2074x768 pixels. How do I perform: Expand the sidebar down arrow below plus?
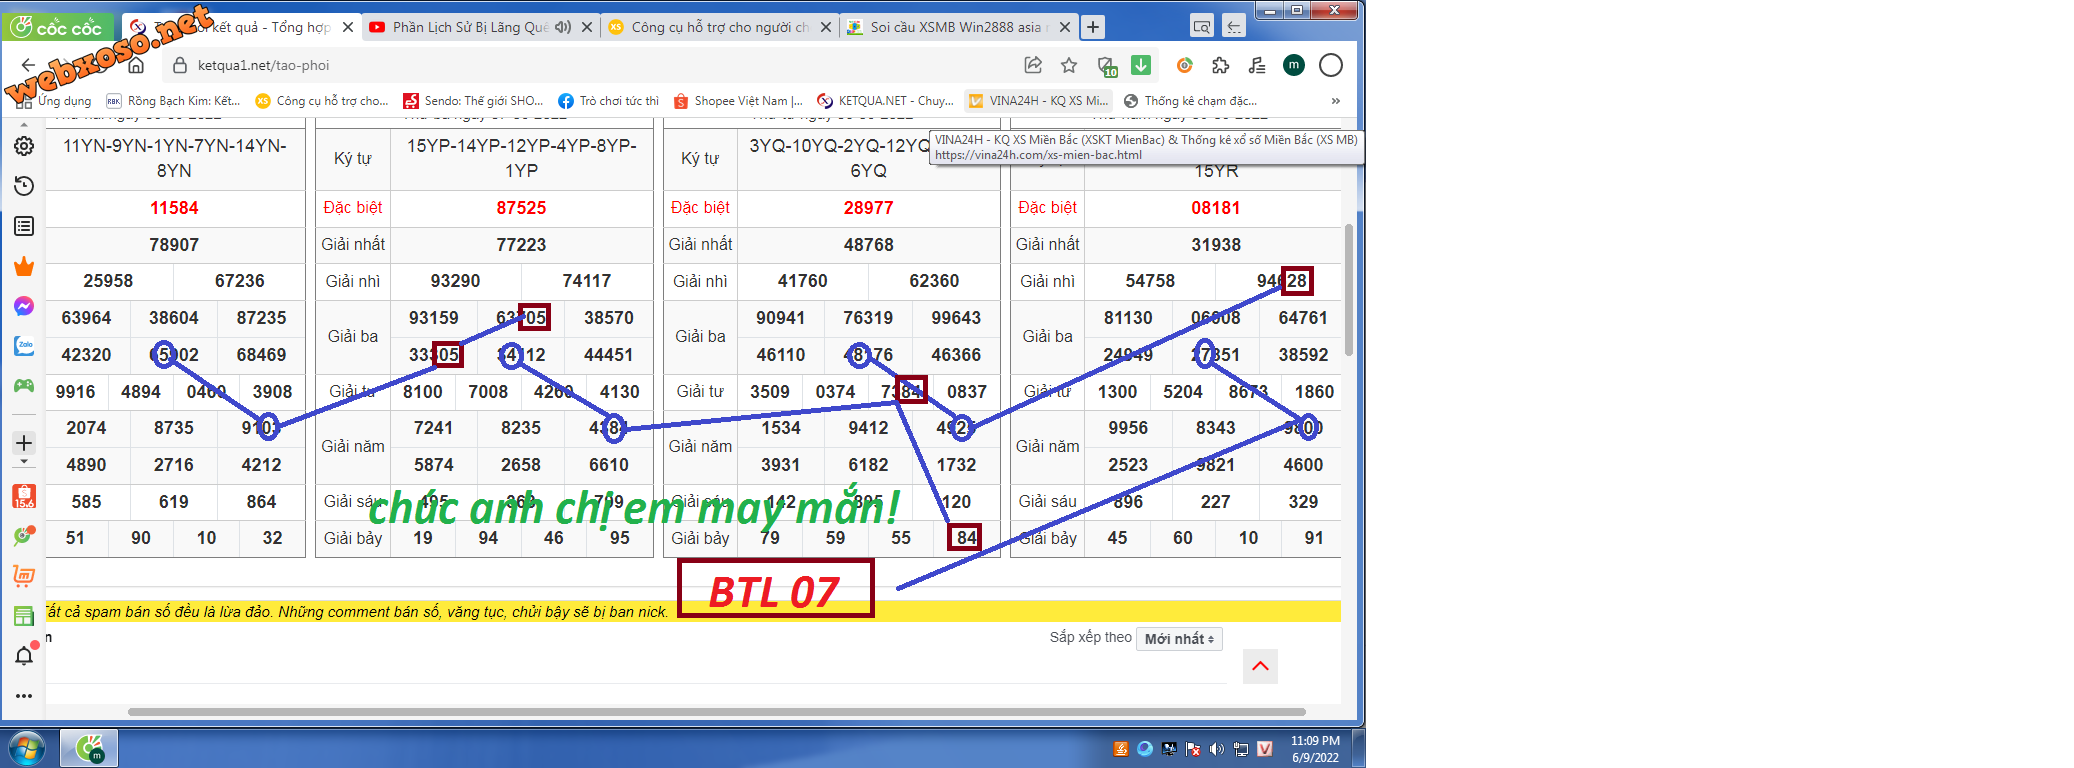click(24, 463)
